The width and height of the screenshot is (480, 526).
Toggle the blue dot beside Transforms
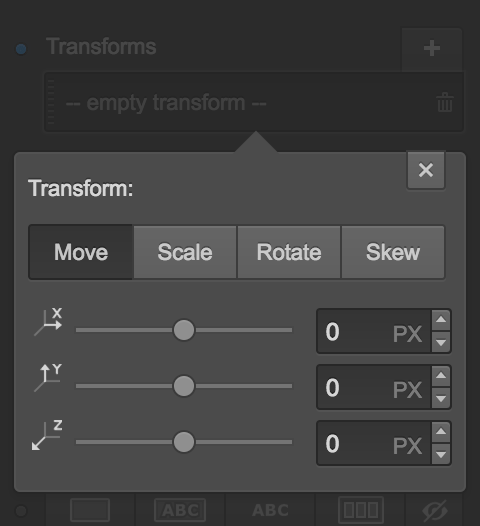(21, 49)
